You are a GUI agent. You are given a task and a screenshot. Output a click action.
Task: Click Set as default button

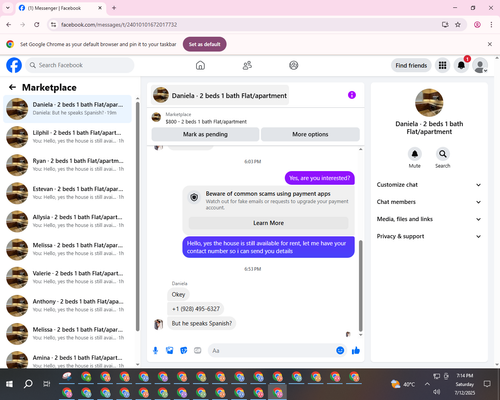click(x=205, y=44)
